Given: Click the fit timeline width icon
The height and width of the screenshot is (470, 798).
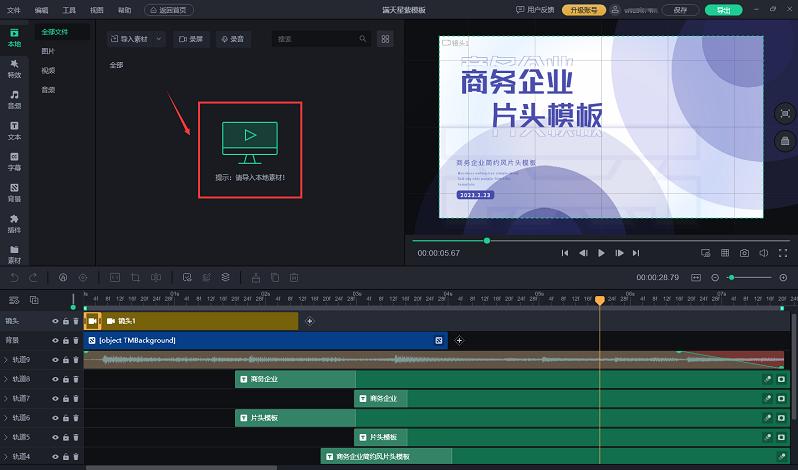Looking at the screenshot, I should click(696, 277).
